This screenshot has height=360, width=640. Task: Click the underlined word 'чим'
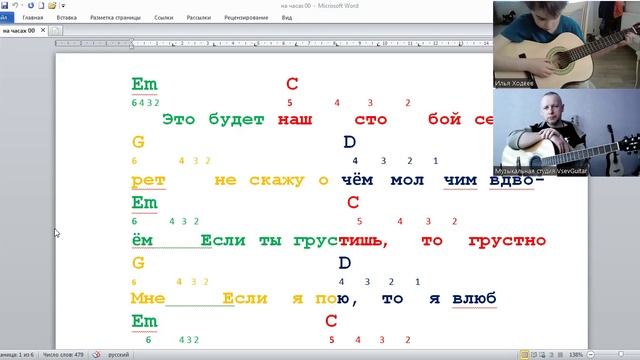460,180
